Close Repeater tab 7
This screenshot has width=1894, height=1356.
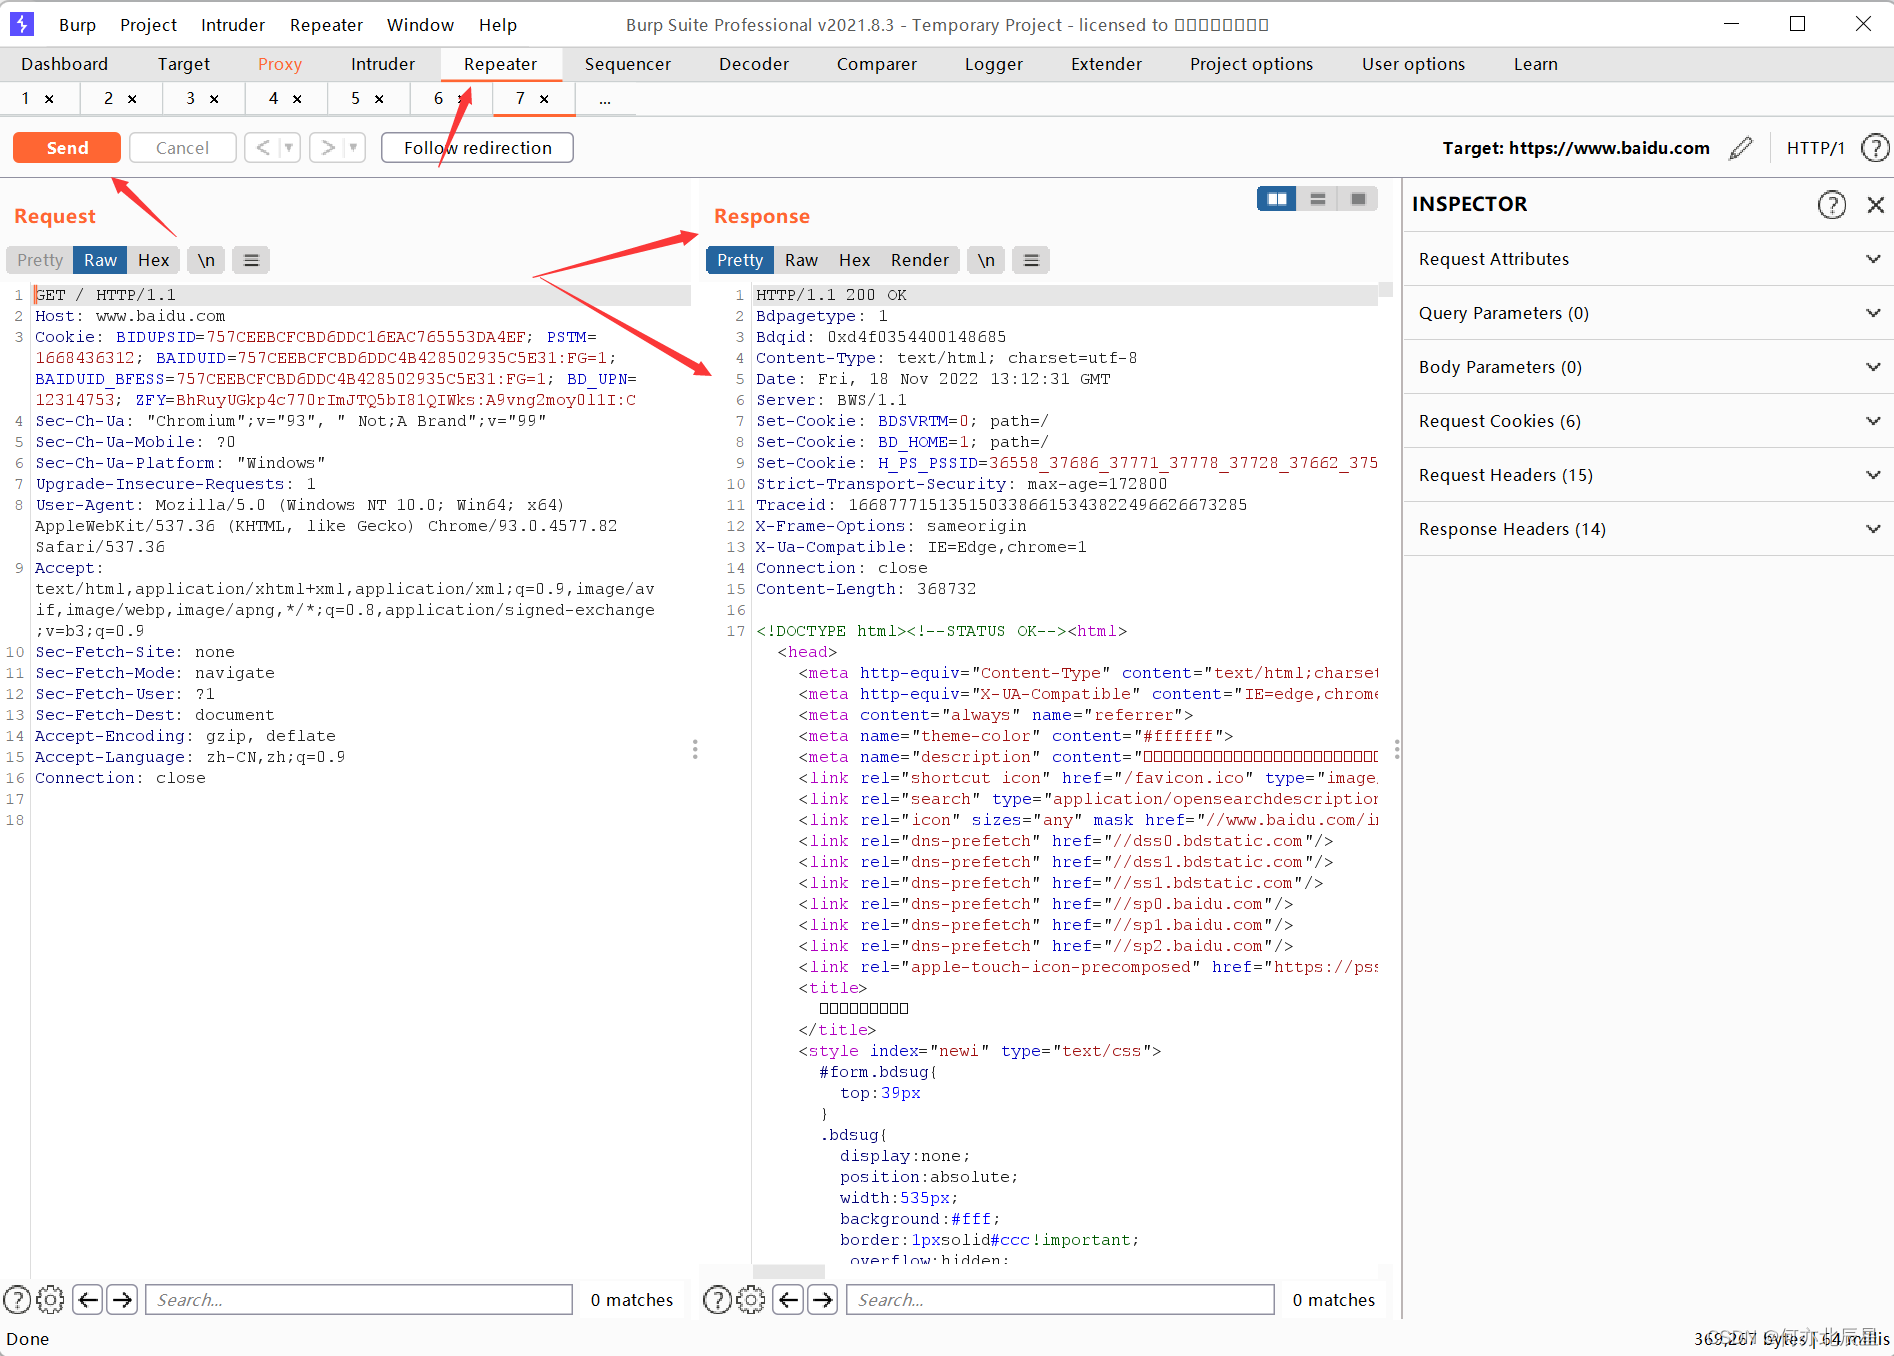pos(544,99)
